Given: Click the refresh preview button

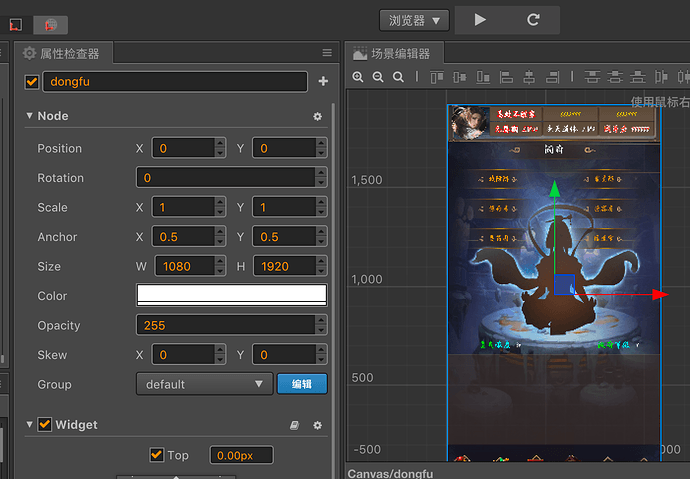Looking at the screenshot, I should point(533,20).
